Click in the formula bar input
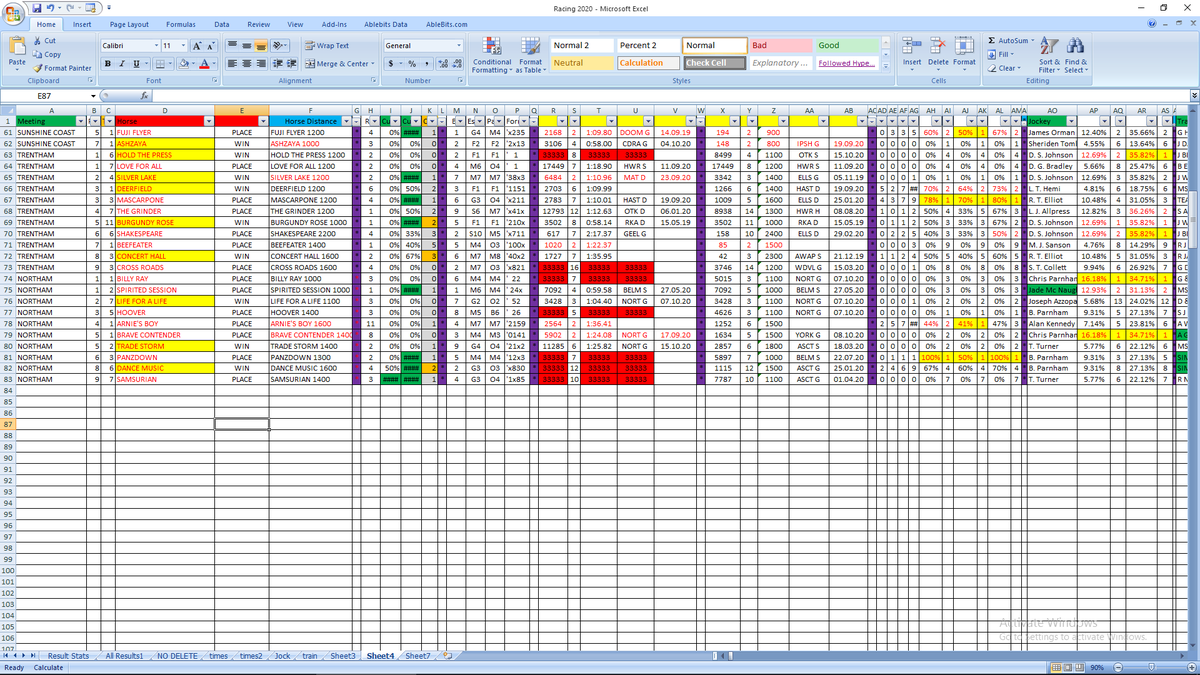Image resolution: width=1200 pixels, height=675 pixels. pos(668,95)
